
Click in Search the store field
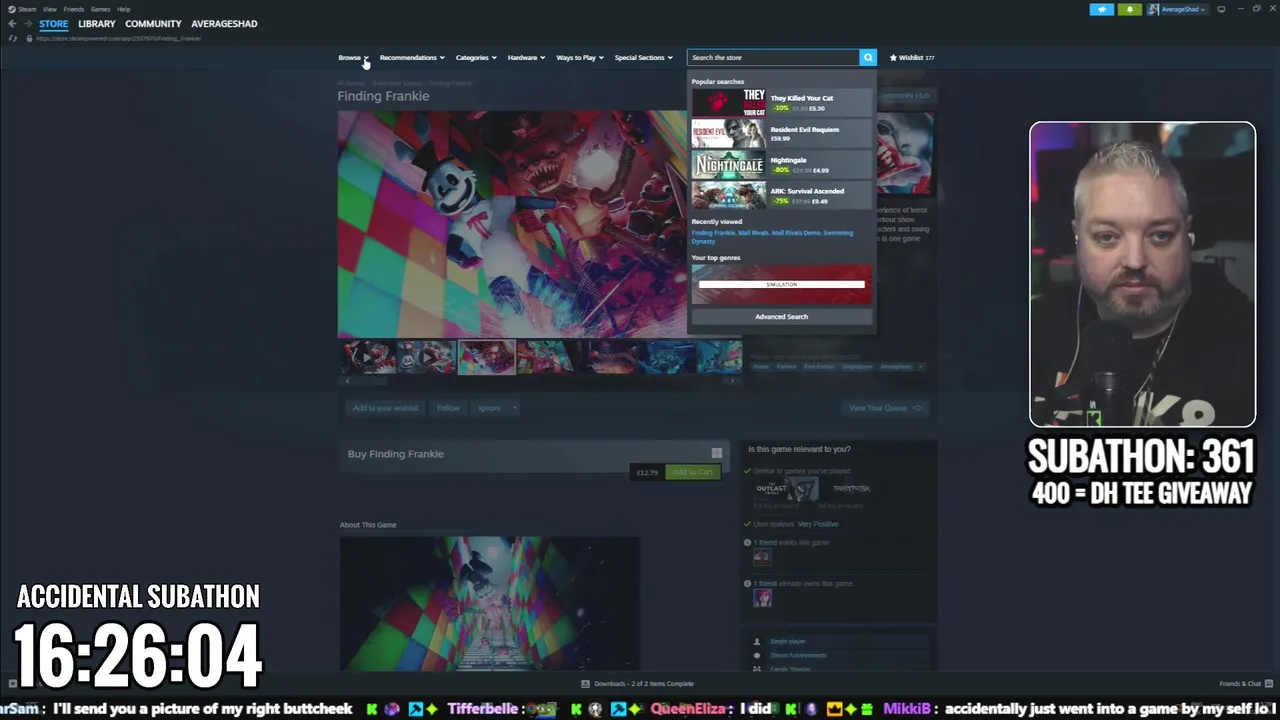pyautogui.click(x=773, y=57)
